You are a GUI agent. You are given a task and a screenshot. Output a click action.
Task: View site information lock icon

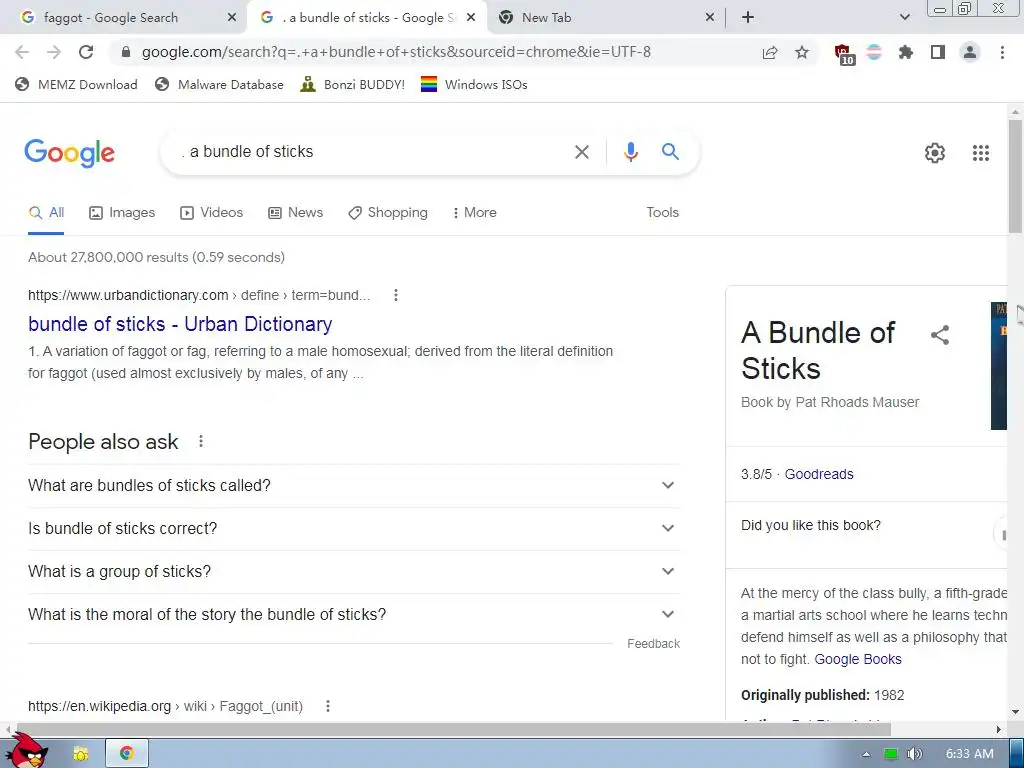tap(126, 52)
